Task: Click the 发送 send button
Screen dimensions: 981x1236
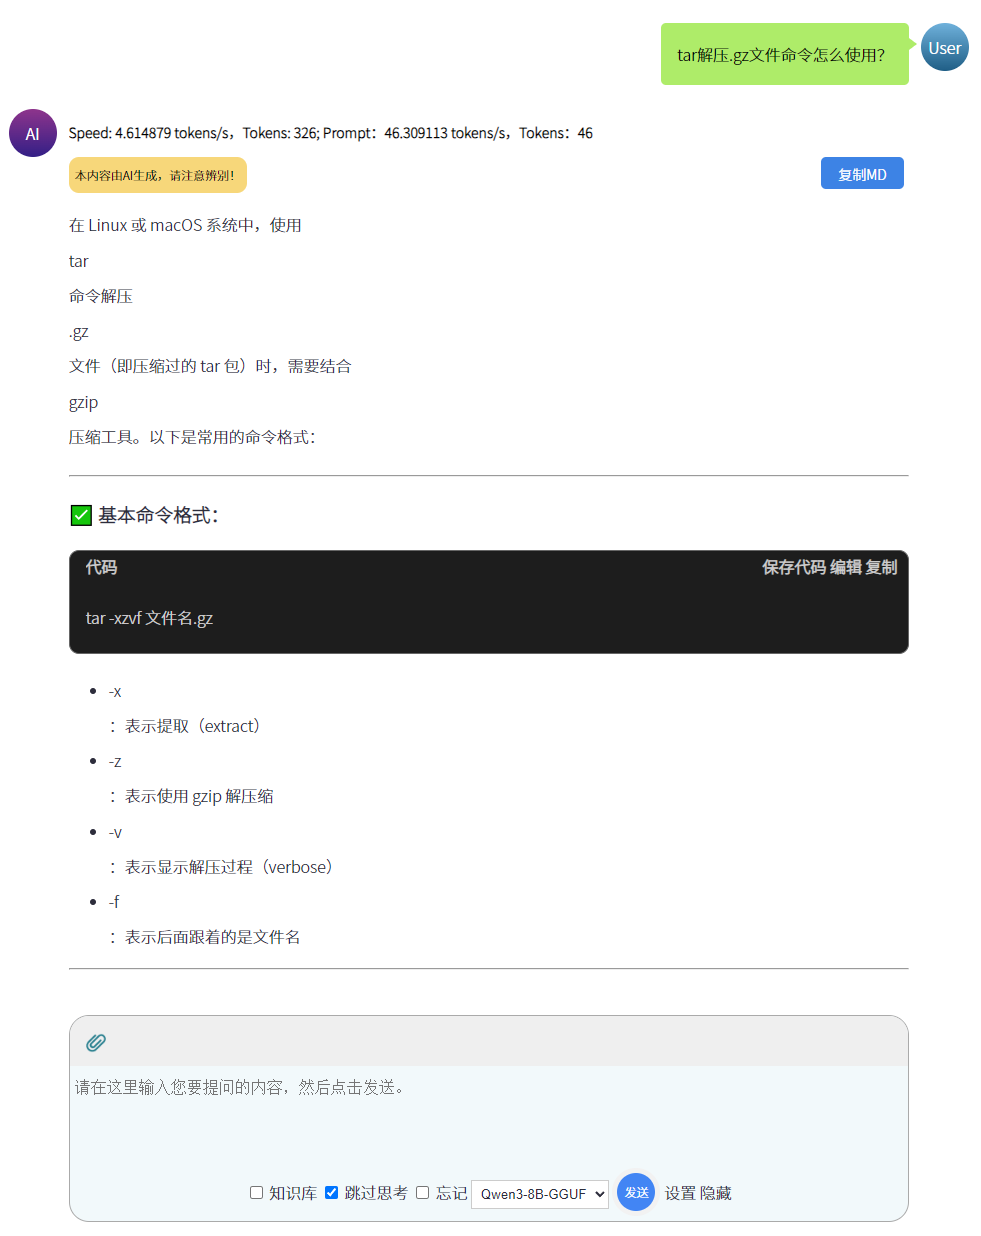Action: pyautogui.click(x=636, y=1192)
